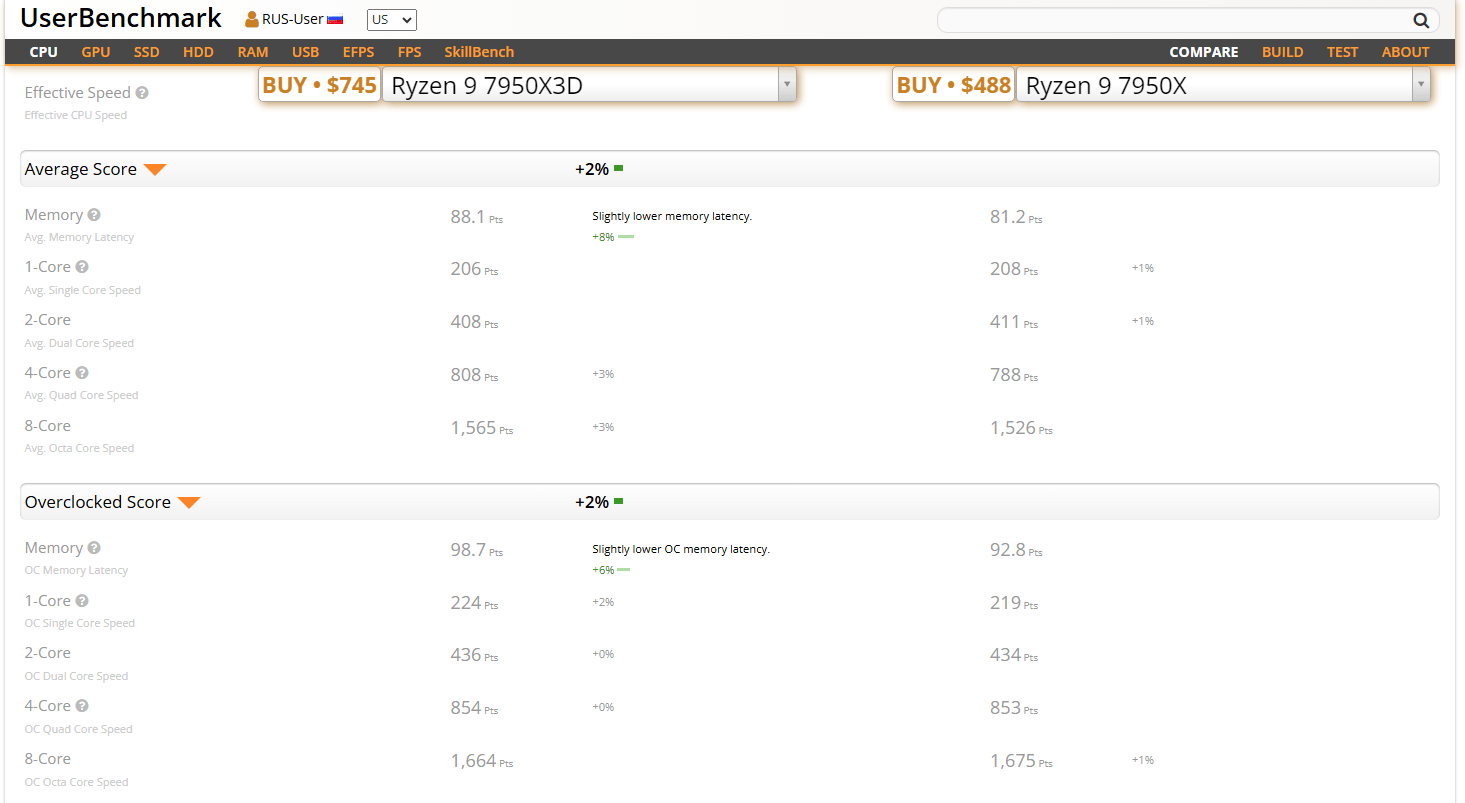Collapse the Average Score section

click(x=154, y=170)
